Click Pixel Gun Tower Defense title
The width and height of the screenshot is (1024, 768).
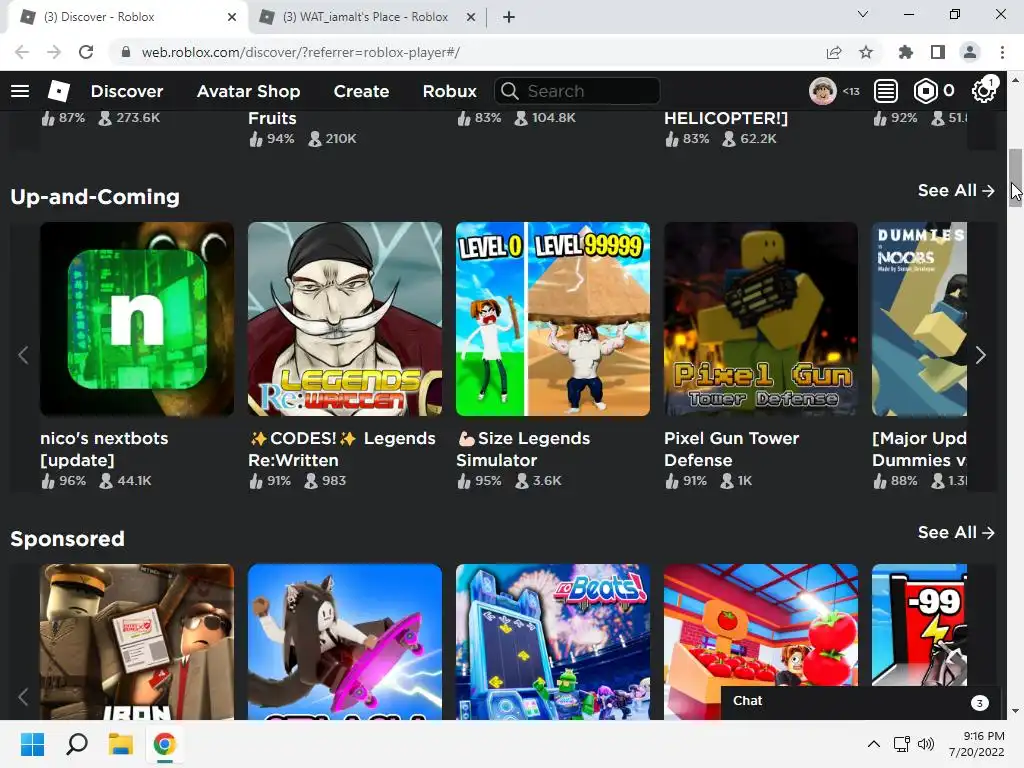pos(731,449)
